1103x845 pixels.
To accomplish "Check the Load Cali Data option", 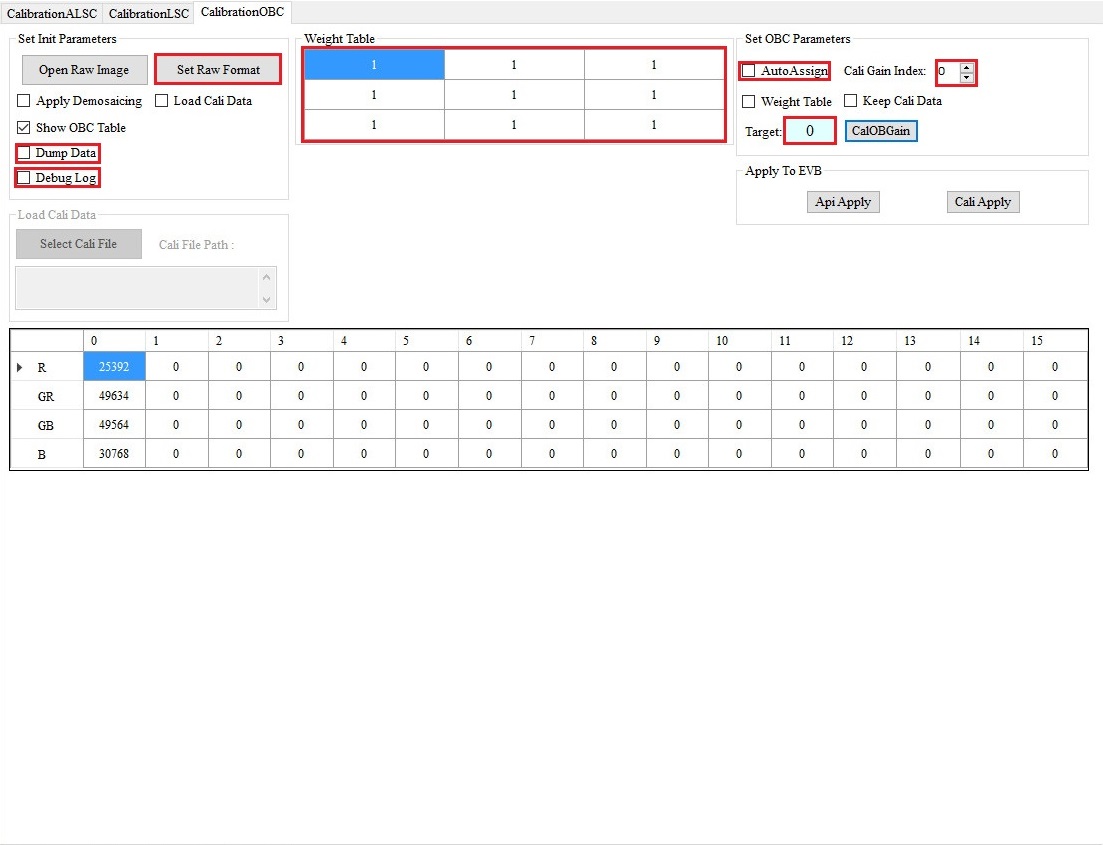I will coord(162,100).
